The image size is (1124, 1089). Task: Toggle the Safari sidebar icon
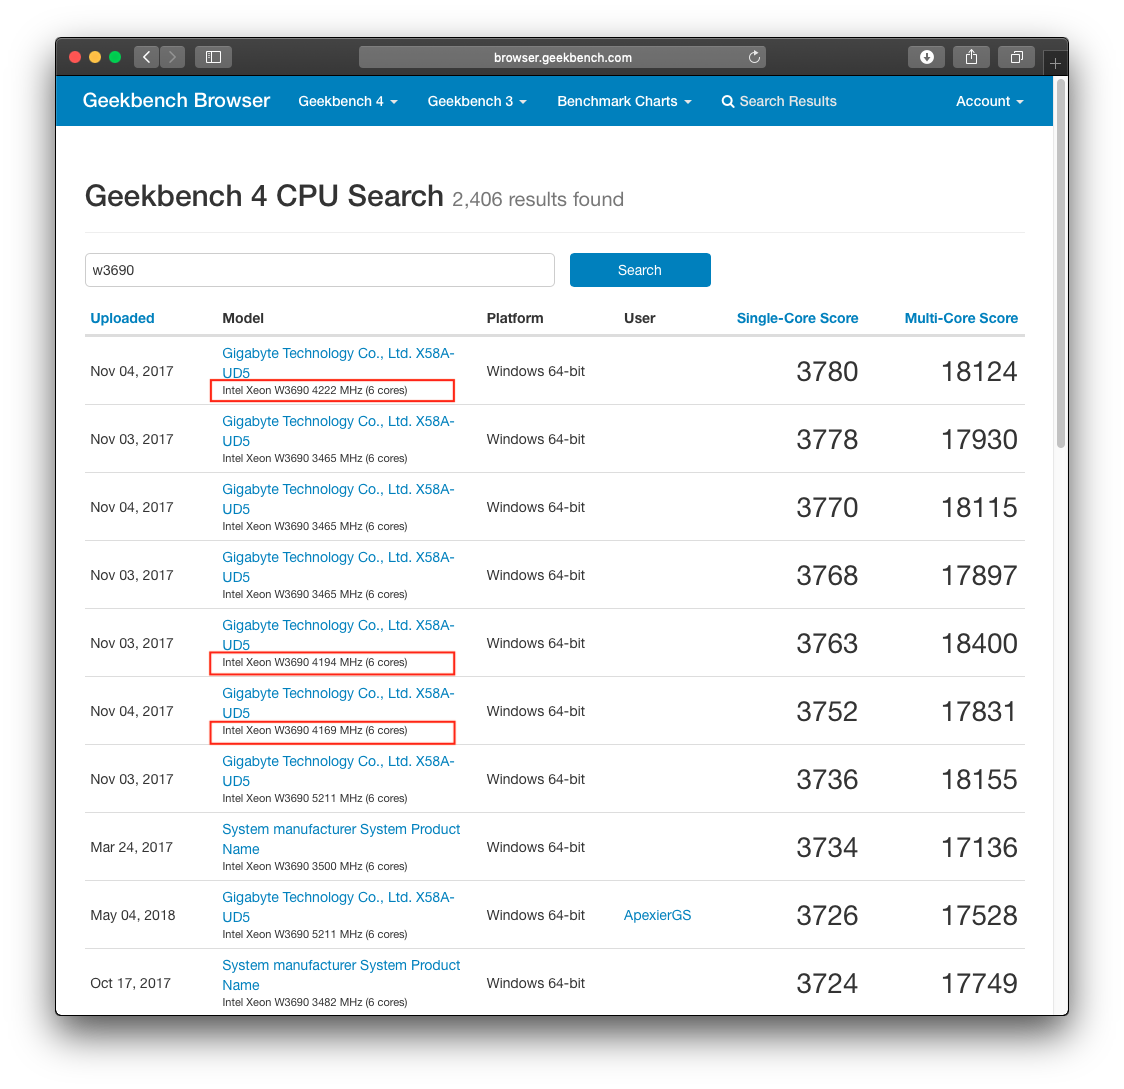(x=213, y=57)
